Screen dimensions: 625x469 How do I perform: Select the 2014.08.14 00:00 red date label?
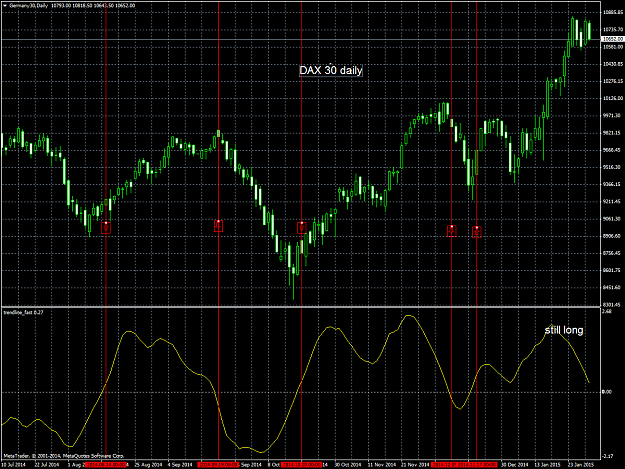click(106, 465)
